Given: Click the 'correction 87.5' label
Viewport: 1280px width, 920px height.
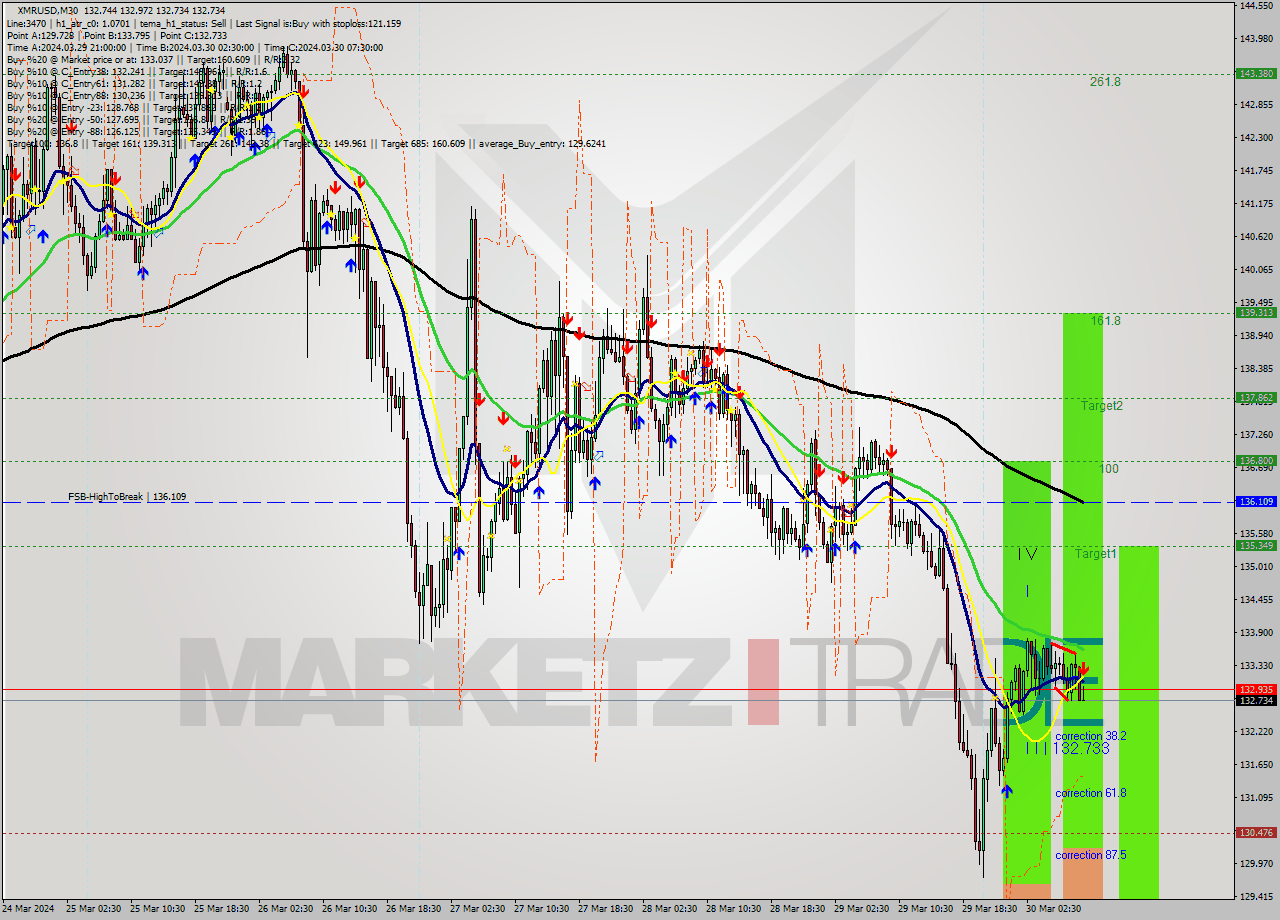Looking at the screenshot, I should (x=1091, y=855).
